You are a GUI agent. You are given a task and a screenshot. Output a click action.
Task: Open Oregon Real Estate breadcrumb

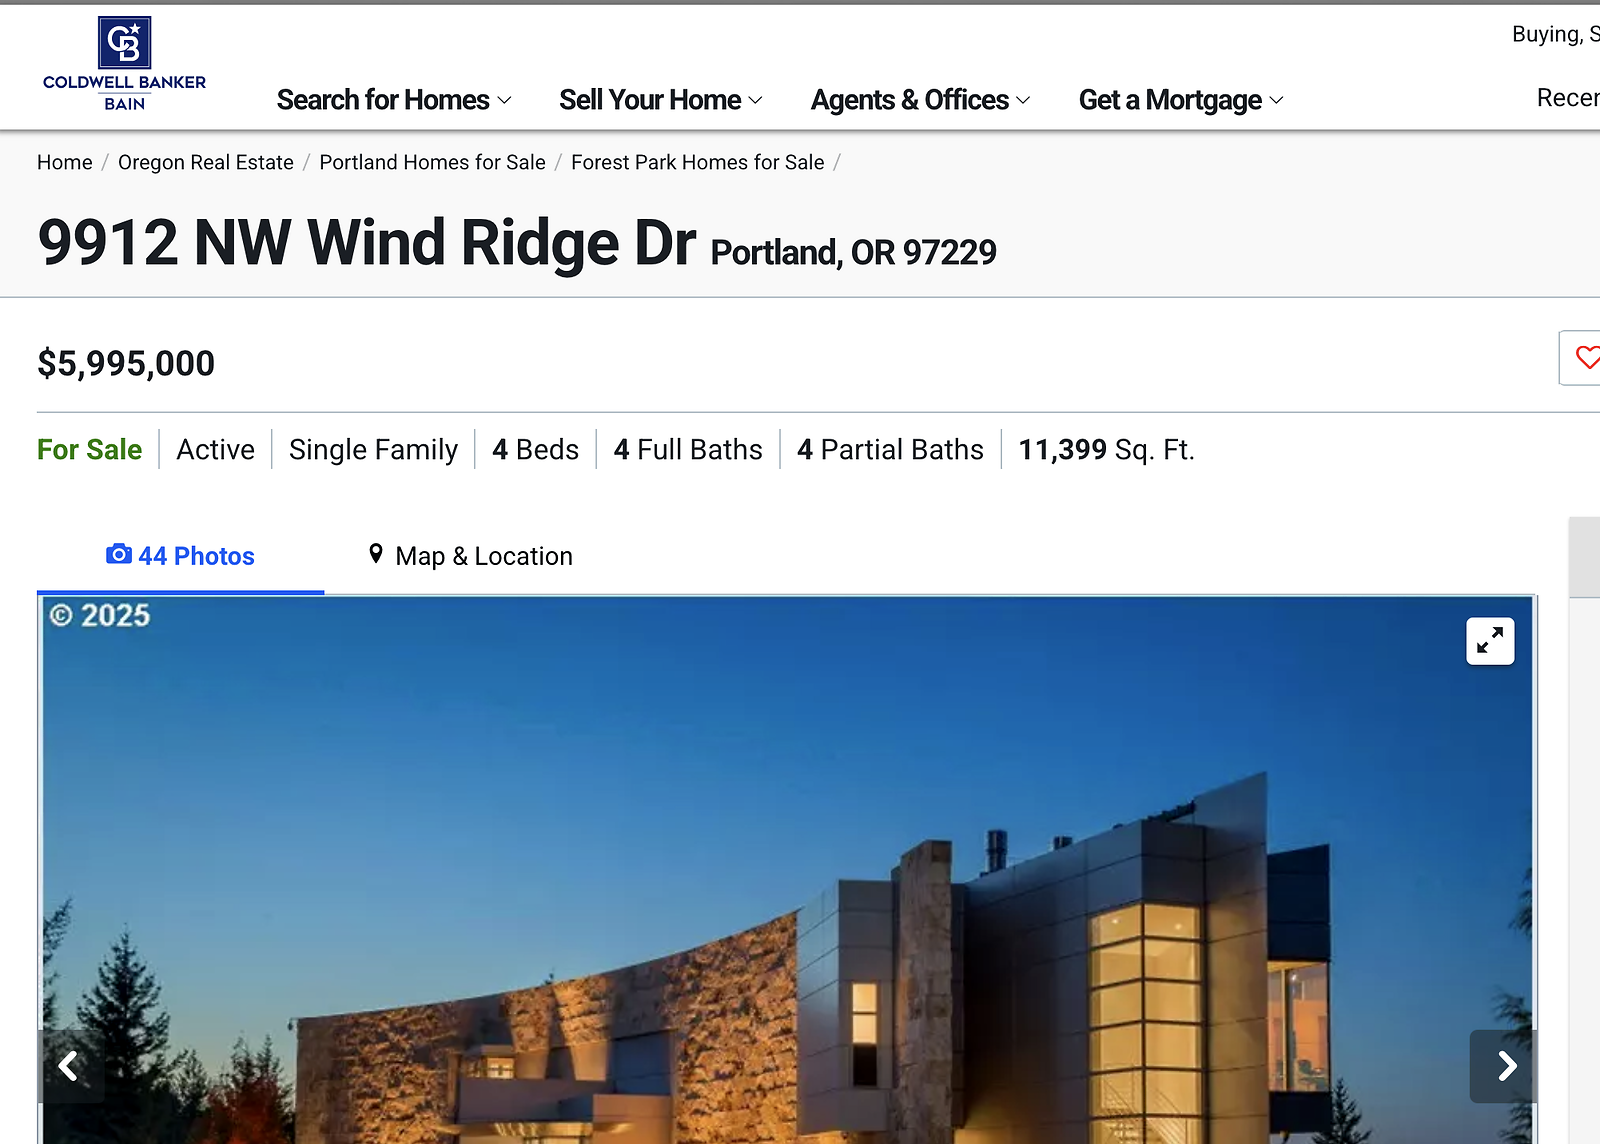(x=206, y=162)
